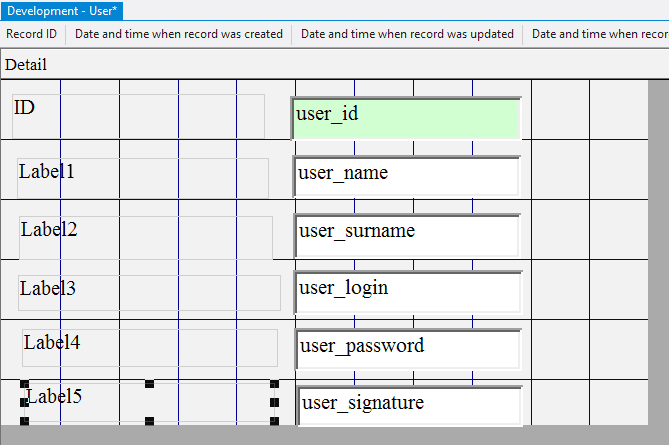Select the Development - User* tab
Image resolution: width=669 pixels, height=445 pixels.
pos(62,10)
